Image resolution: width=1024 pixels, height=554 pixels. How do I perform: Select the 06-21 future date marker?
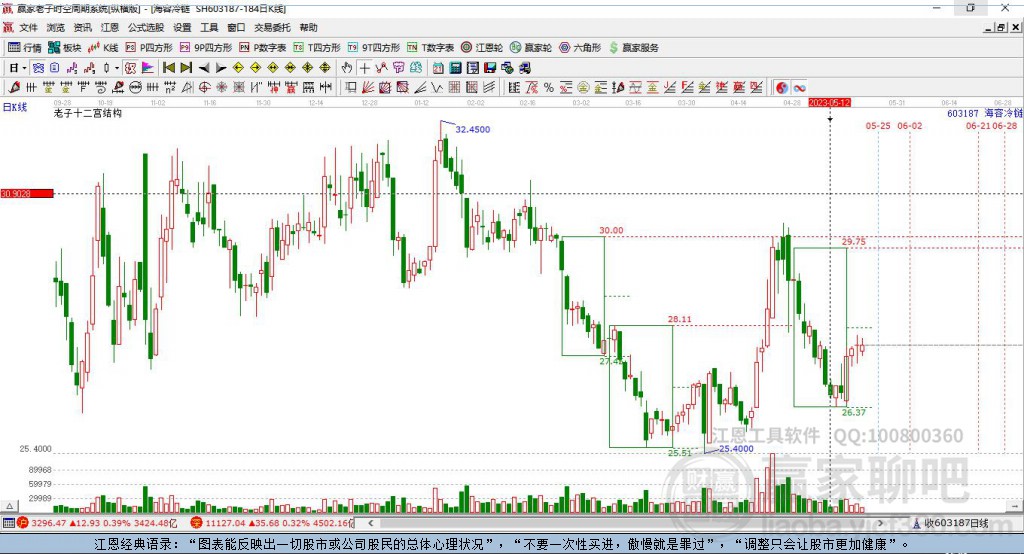pos(978,125)
